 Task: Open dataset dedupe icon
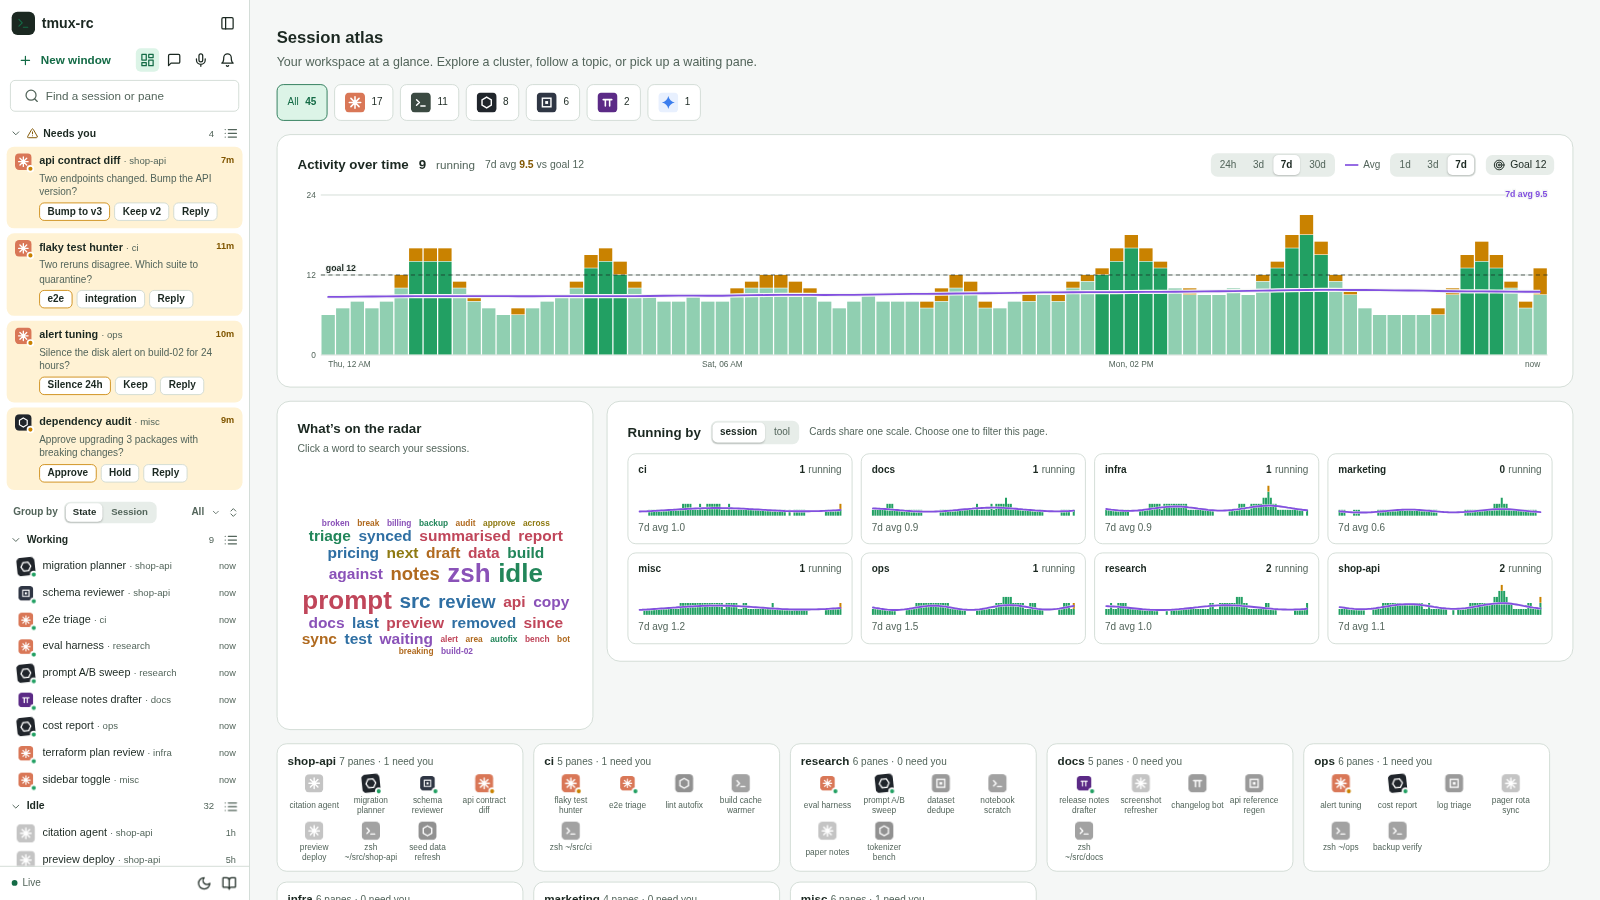click(x=941, y=784)
